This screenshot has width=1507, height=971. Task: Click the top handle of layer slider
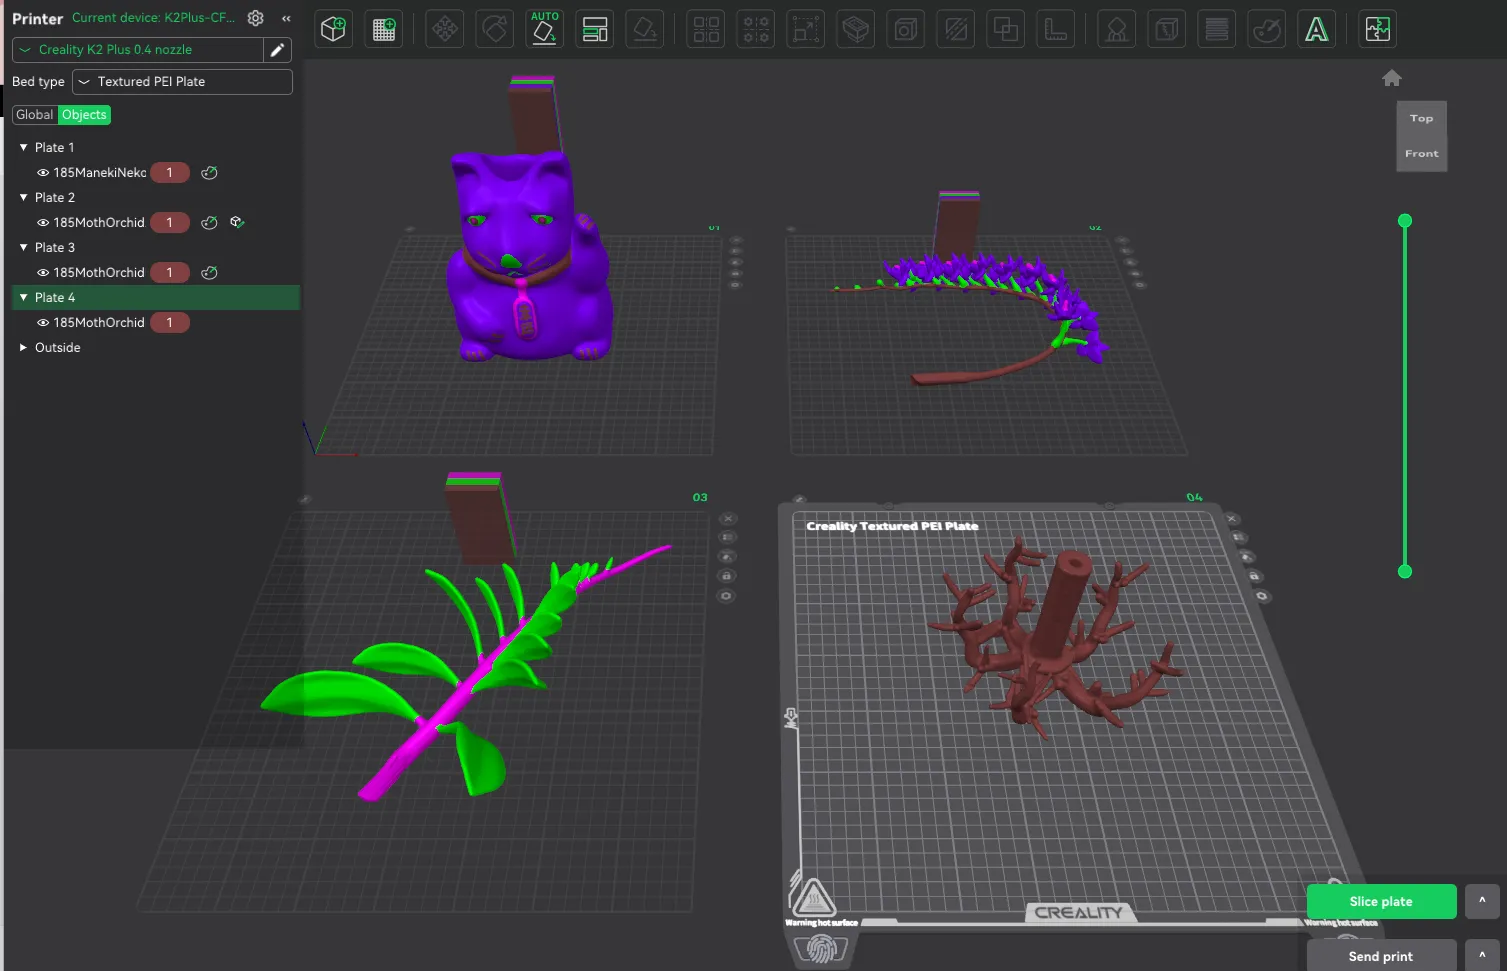[x=1404, y=221]
